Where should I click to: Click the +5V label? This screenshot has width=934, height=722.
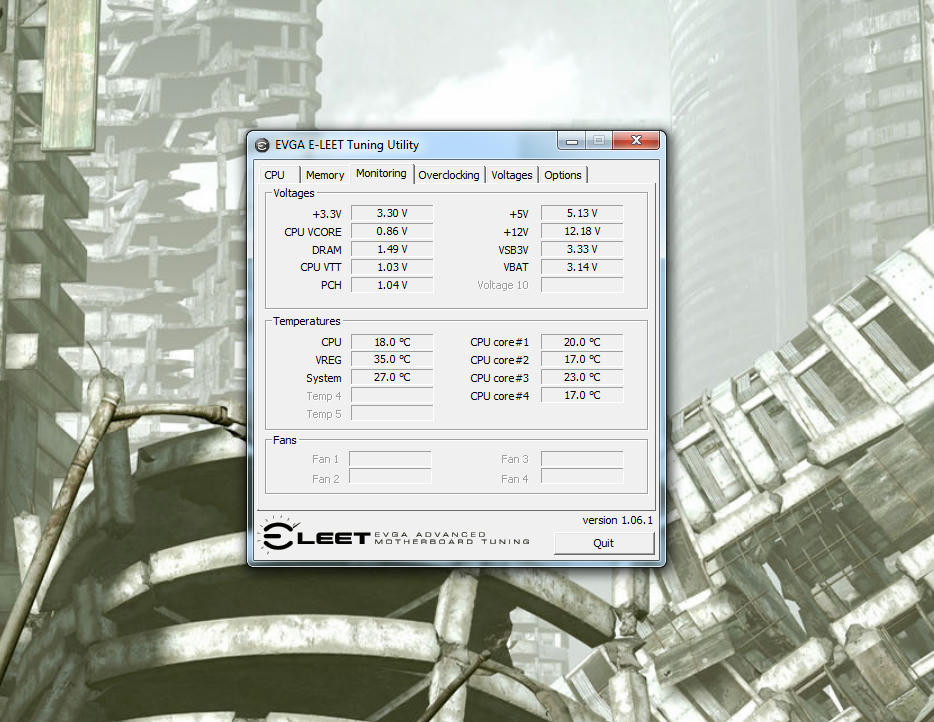(519, 214)
